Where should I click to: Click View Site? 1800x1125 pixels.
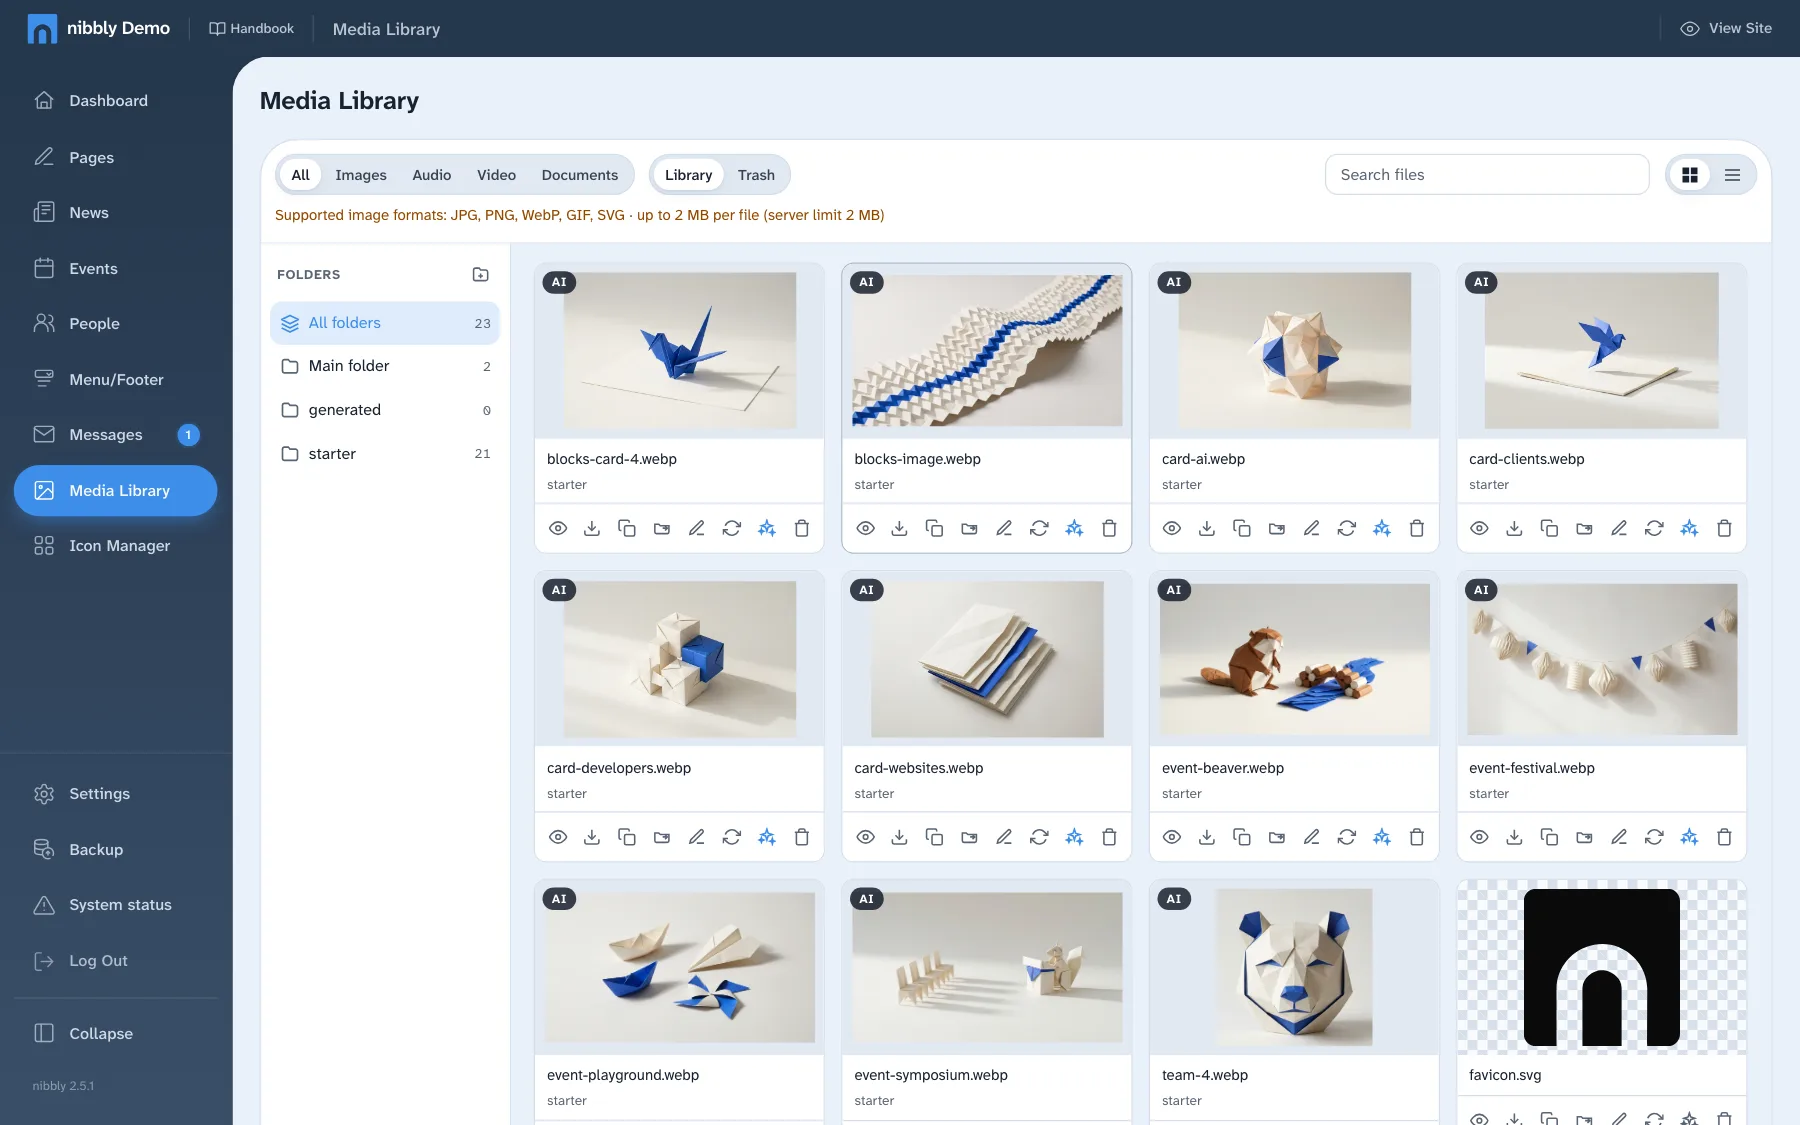[1726, 28]
